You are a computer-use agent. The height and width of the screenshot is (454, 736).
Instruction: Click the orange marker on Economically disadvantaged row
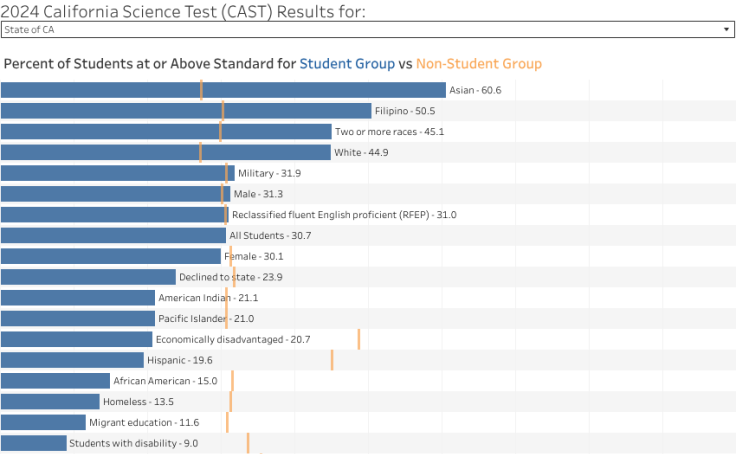click(x=358, y=339)
